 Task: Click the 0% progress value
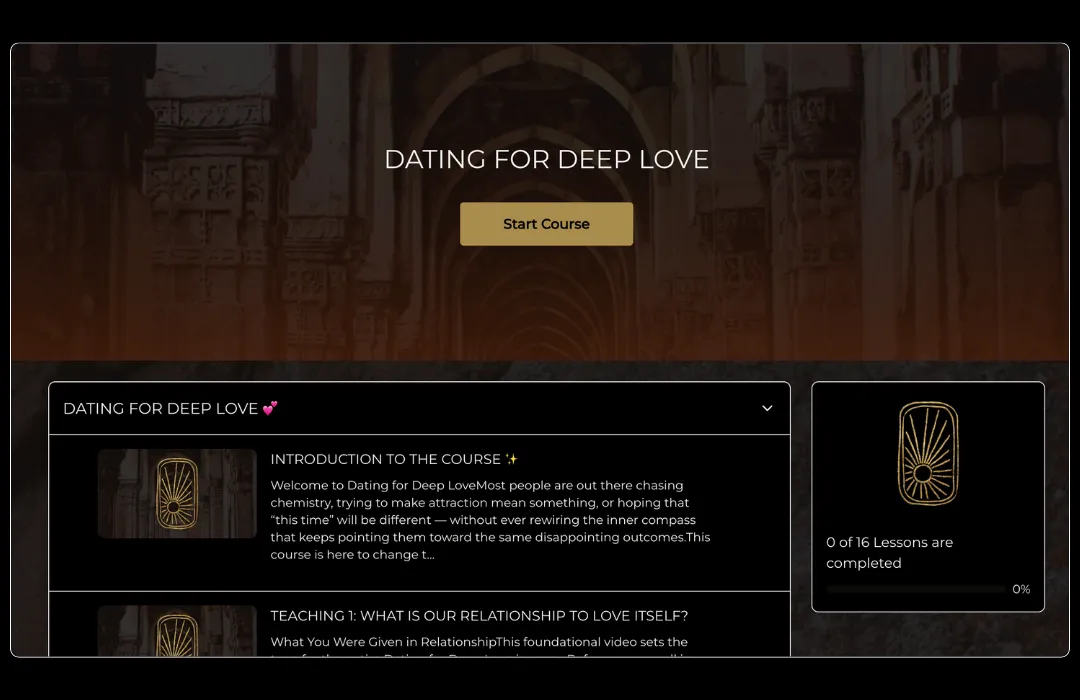coord(1021,589)
